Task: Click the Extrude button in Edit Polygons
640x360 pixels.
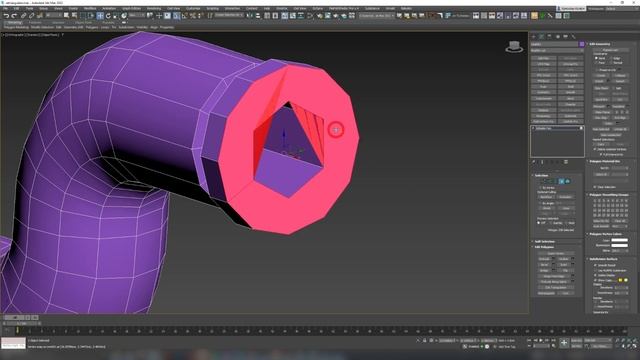Action: click(543, 259)
